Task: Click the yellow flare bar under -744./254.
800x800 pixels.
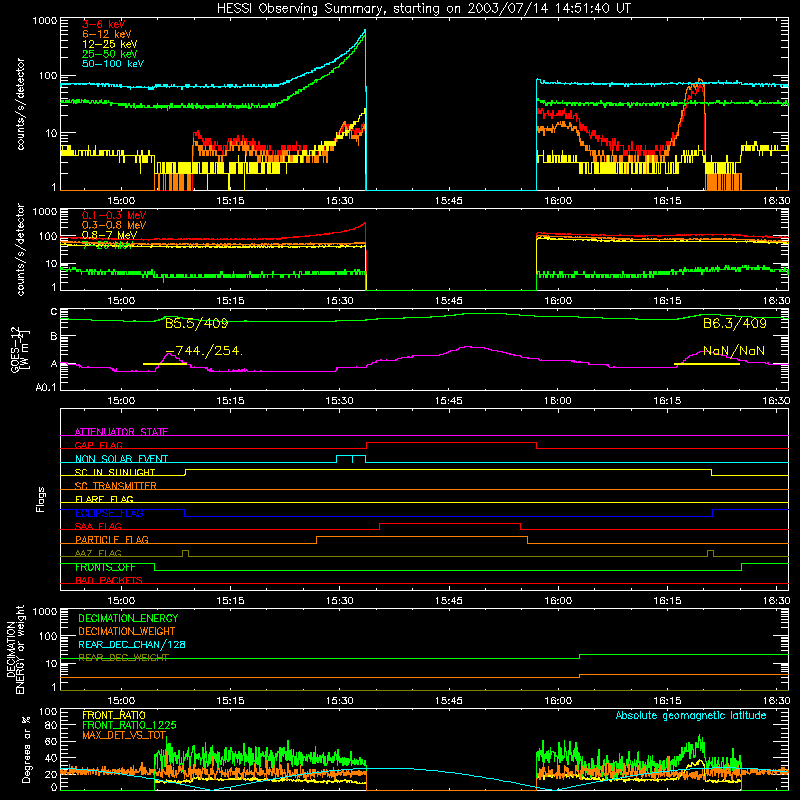Action: (165, 364)
